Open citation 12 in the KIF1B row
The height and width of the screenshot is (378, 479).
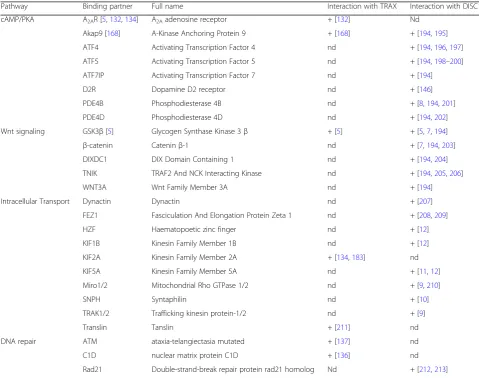[423, 243]
